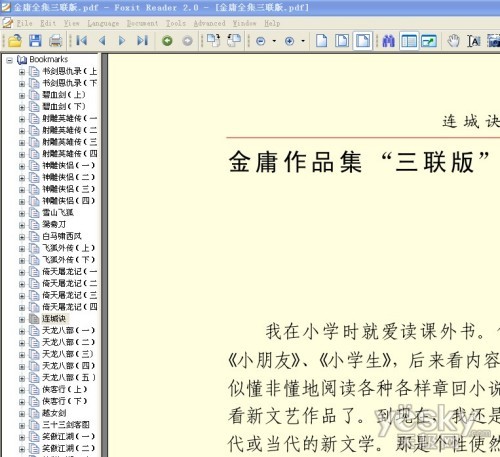500x457 pixels.
Task: Click the Open file folder icon
Action: coord(15,41)
